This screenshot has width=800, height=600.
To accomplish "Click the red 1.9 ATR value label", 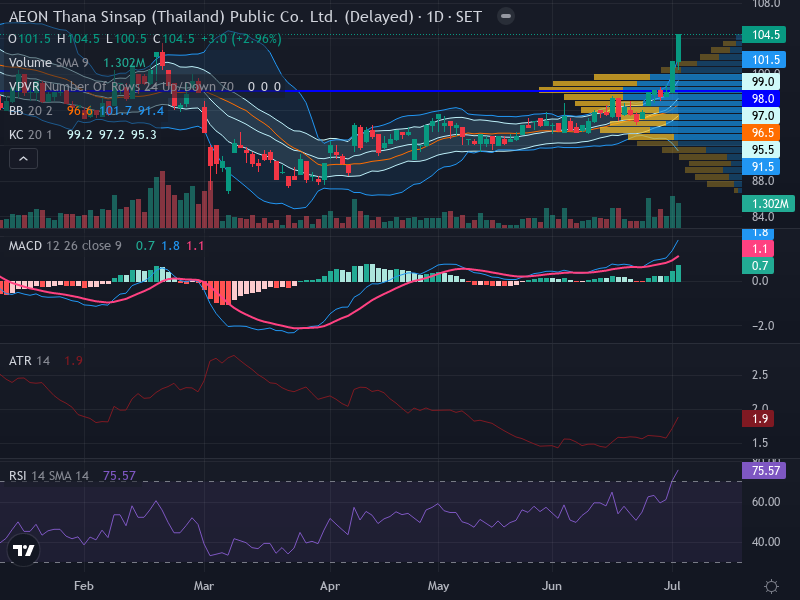I will 758,419.
